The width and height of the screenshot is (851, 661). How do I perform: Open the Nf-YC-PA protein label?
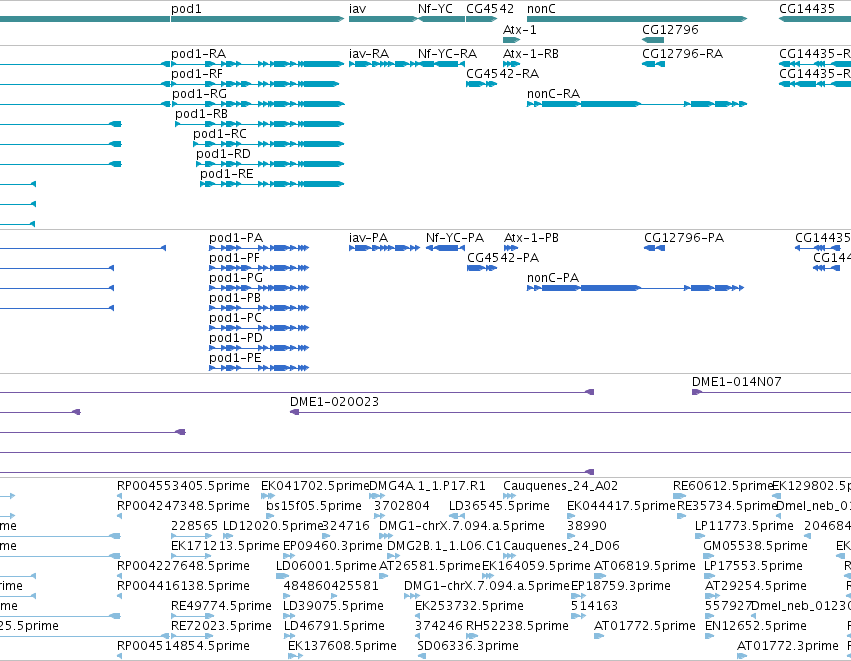coord(455,238)
